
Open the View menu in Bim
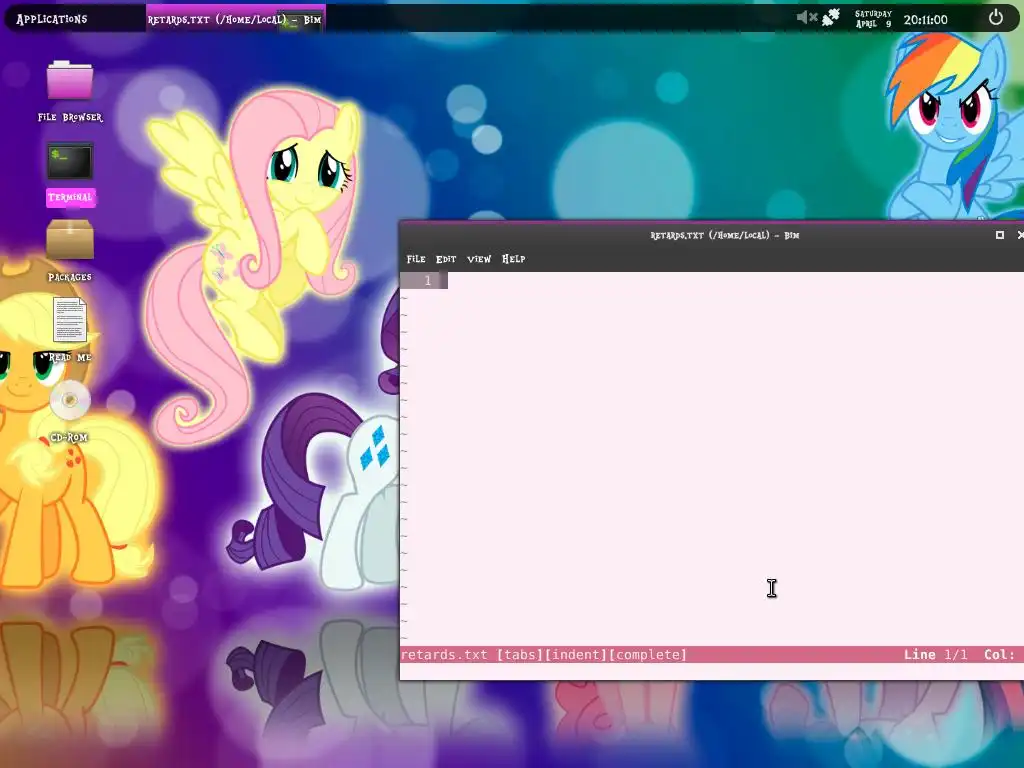click(479, 259)
